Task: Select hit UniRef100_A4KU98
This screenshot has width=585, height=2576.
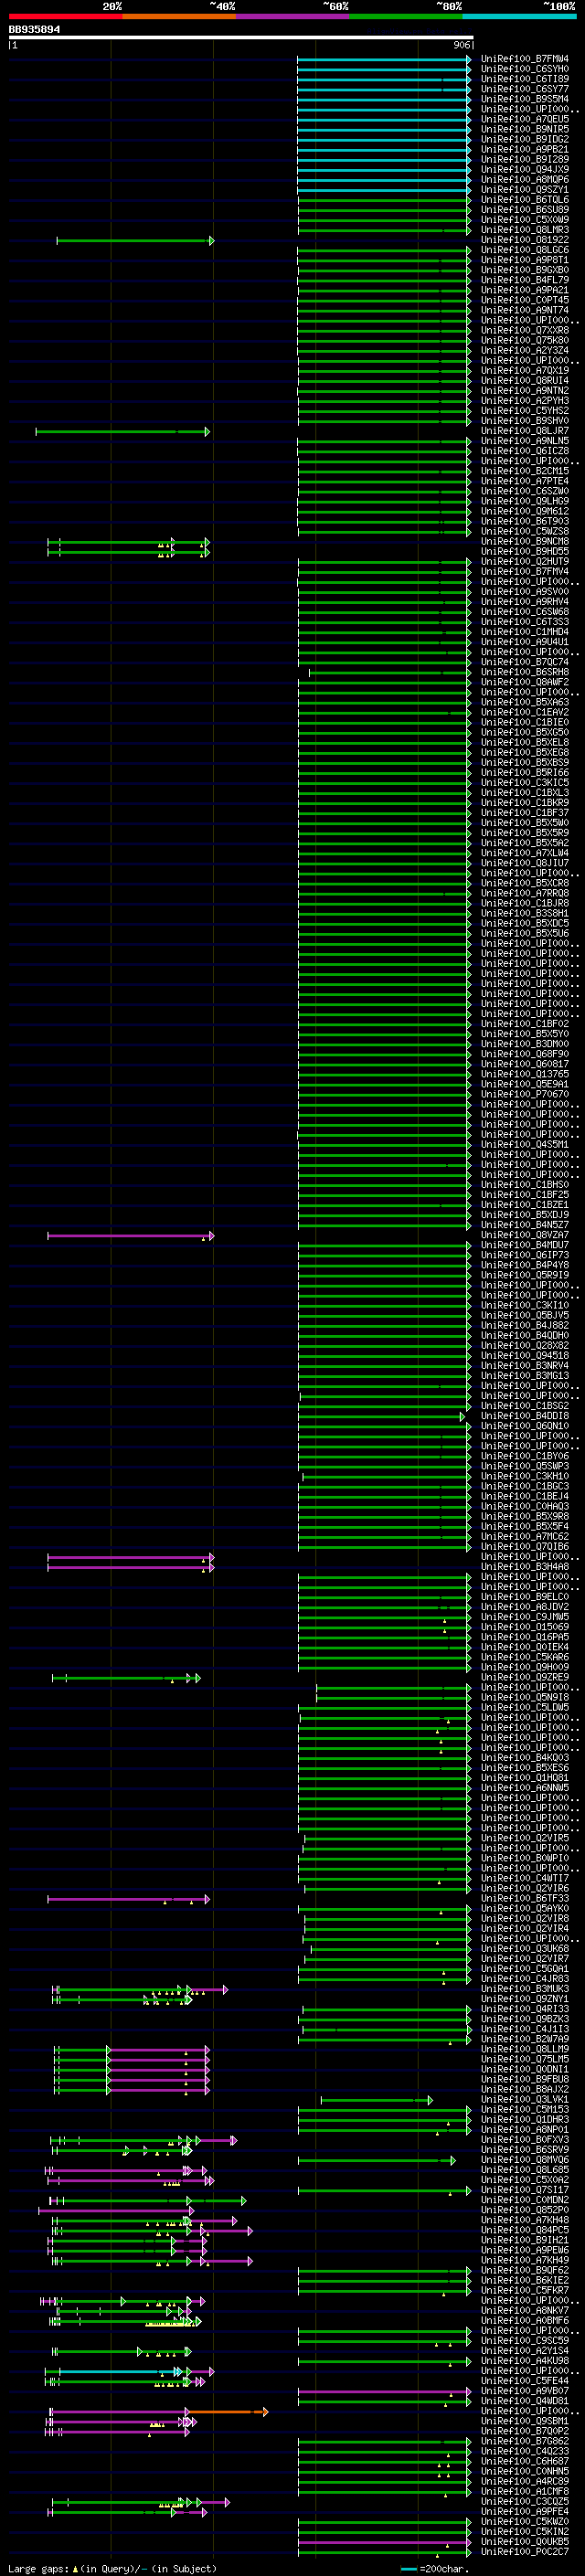Action: pyautogui.click(x=525, y=2361)
